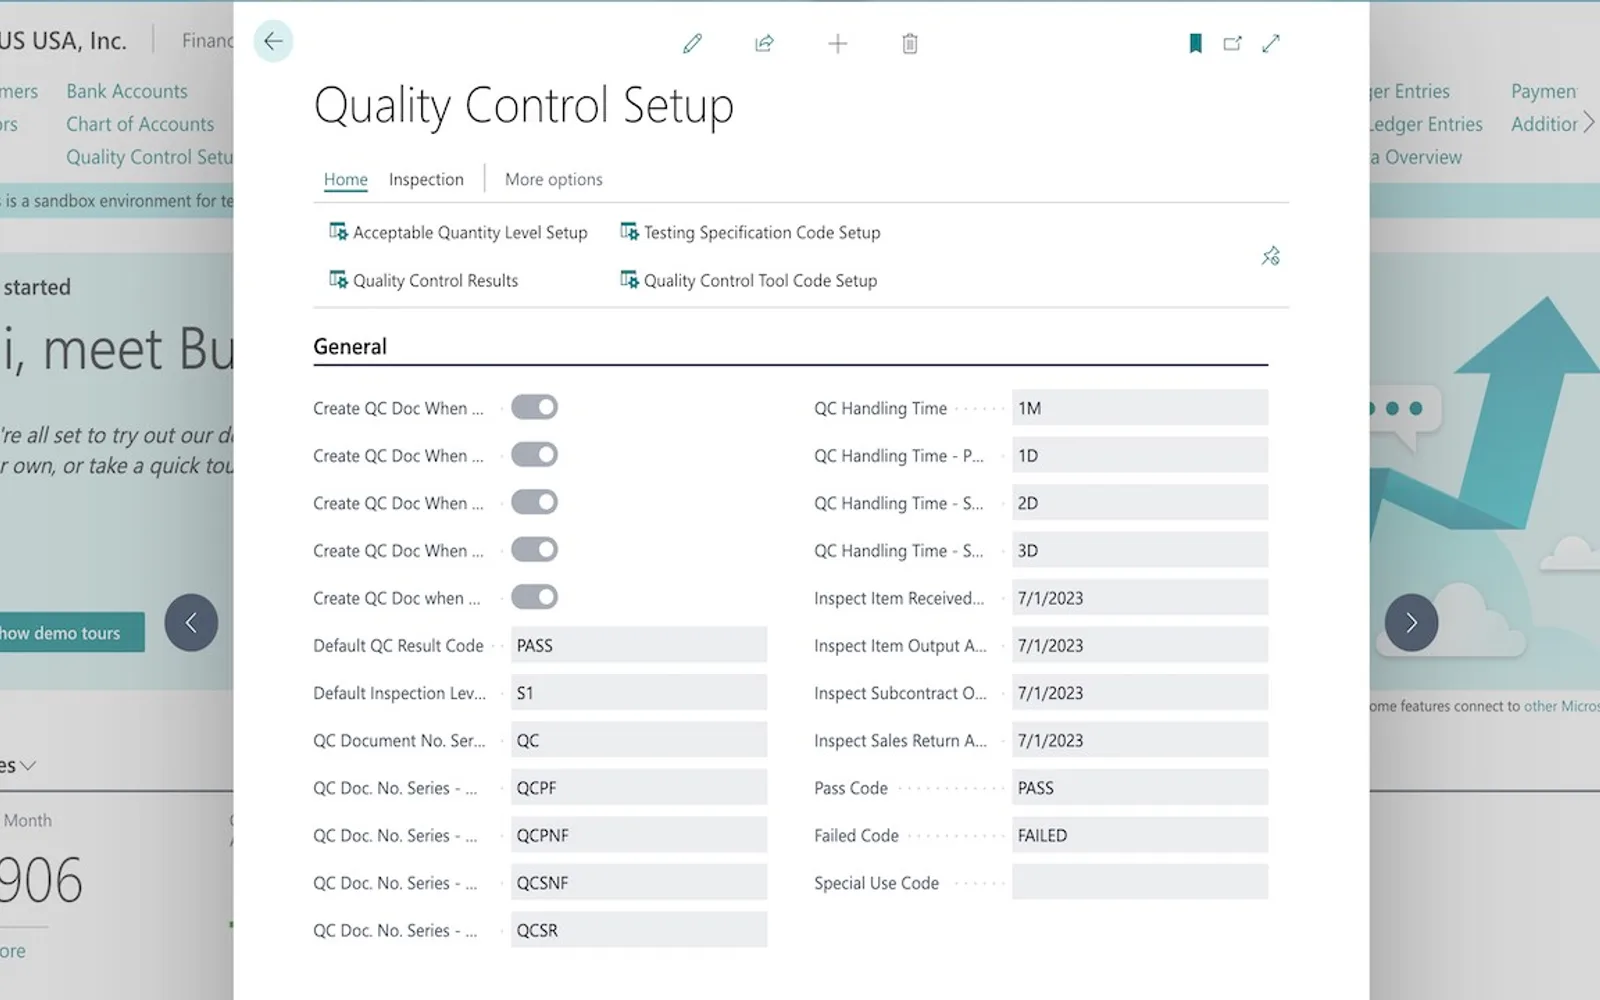Click the QC Handling Time field 1M

(x=1140, y=407)
